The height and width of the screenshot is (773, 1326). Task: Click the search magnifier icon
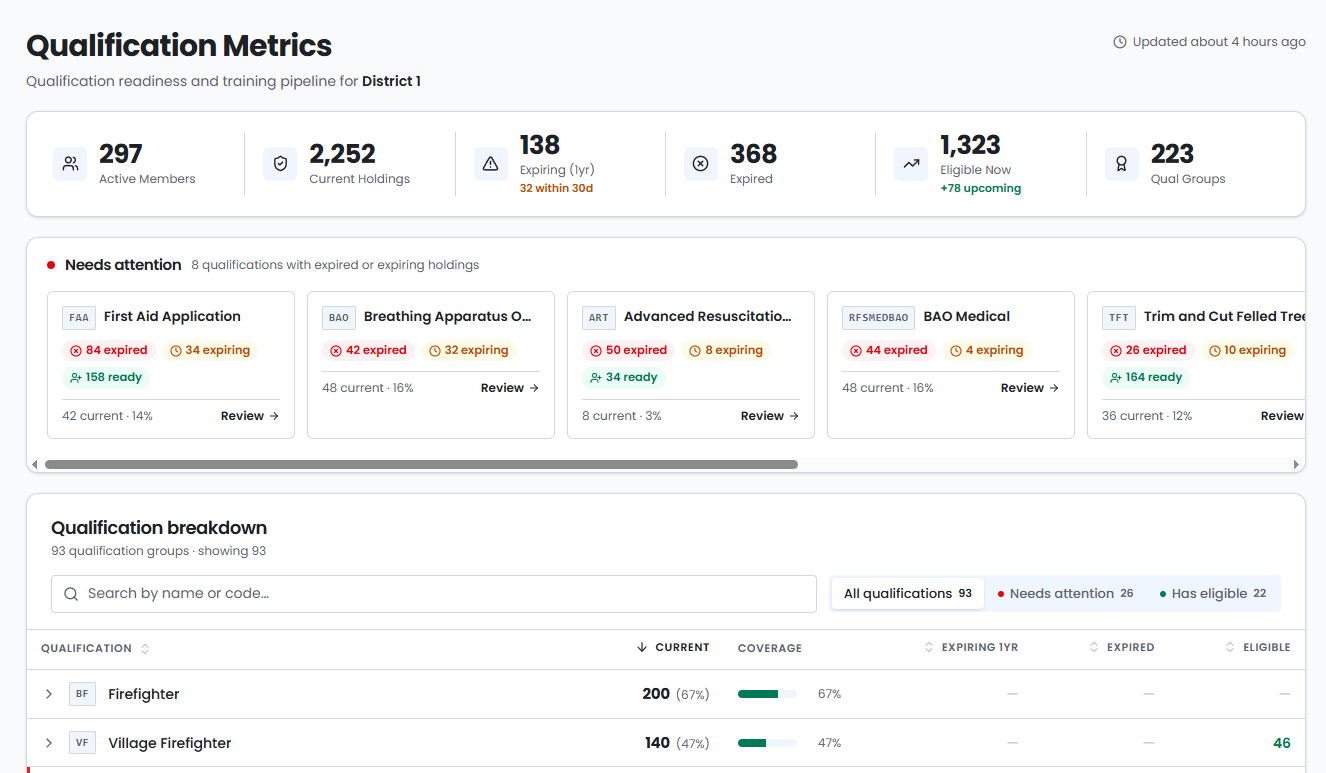[71, 594]
